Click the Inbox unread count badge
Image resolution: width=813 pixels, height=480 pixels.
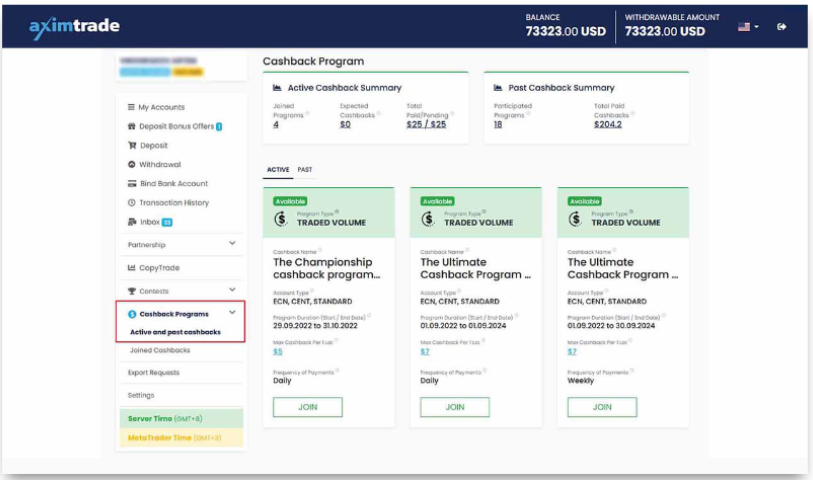tap(167, 222)
